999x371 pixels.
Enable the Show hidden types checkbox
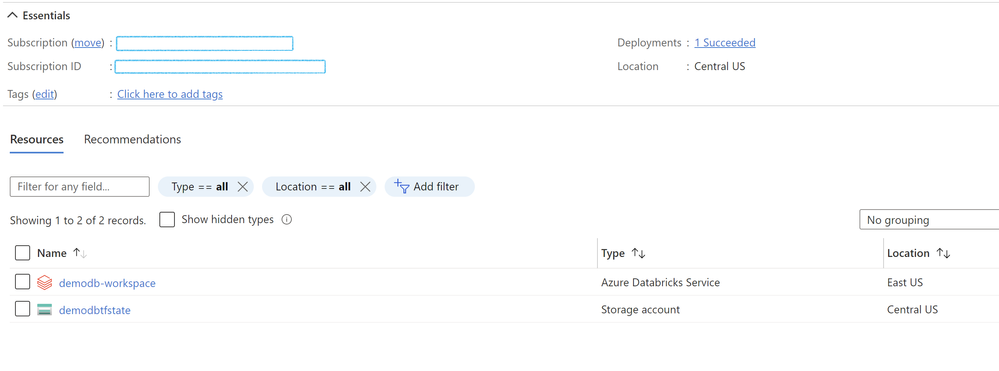167,219
